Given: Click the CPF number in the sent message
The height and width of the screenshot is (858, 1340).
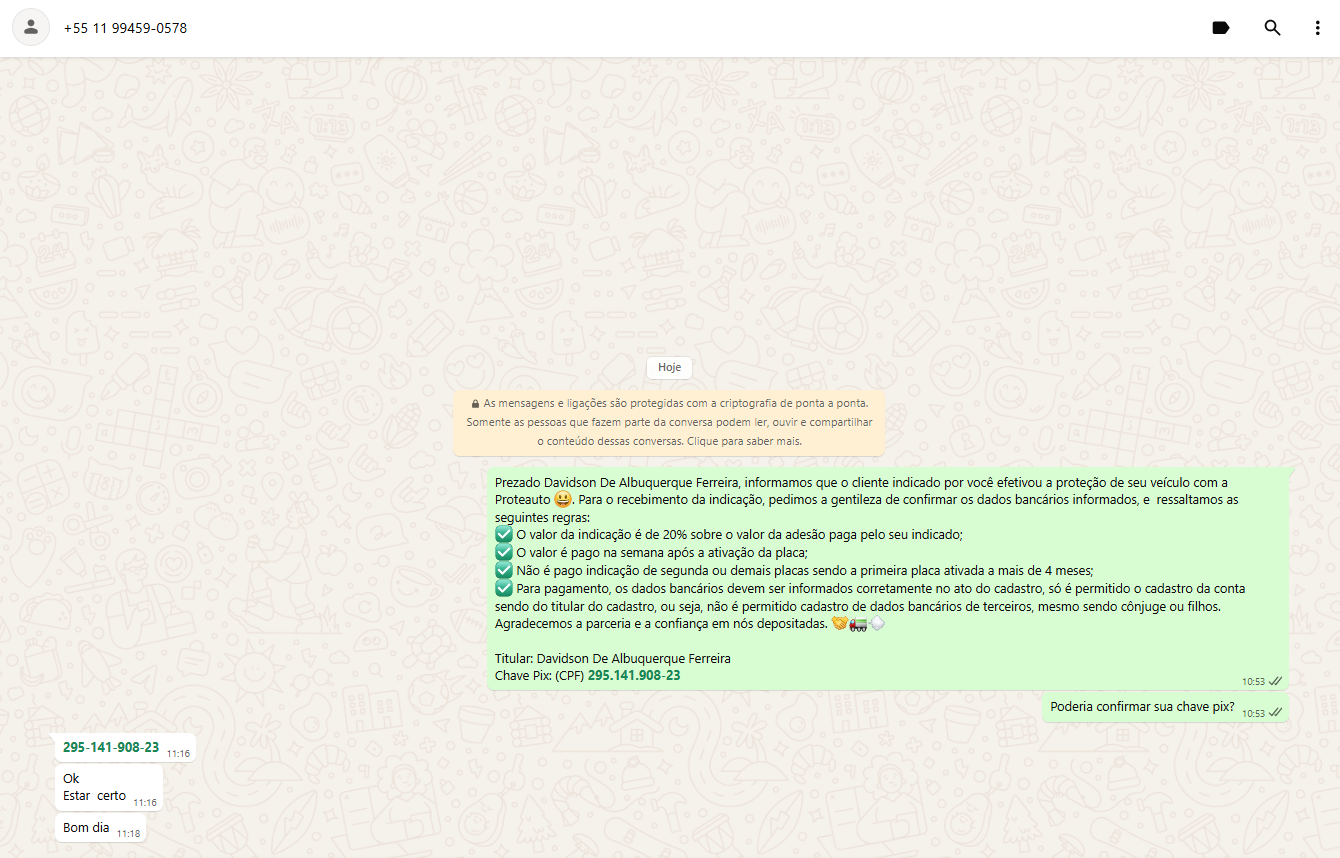Looking at the screenshot, I should click(633, 676).
